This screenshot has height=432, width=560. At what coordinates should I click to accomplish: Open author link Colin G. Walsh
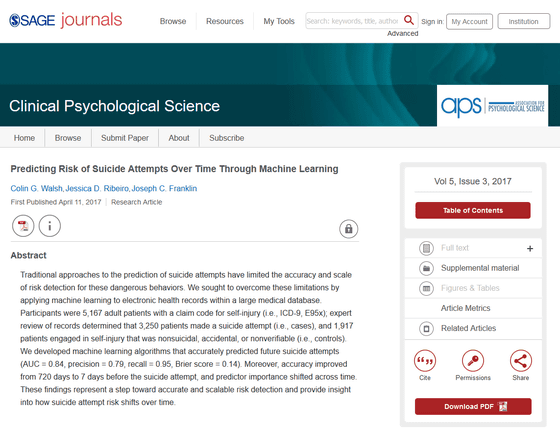[x=36, y=189]
